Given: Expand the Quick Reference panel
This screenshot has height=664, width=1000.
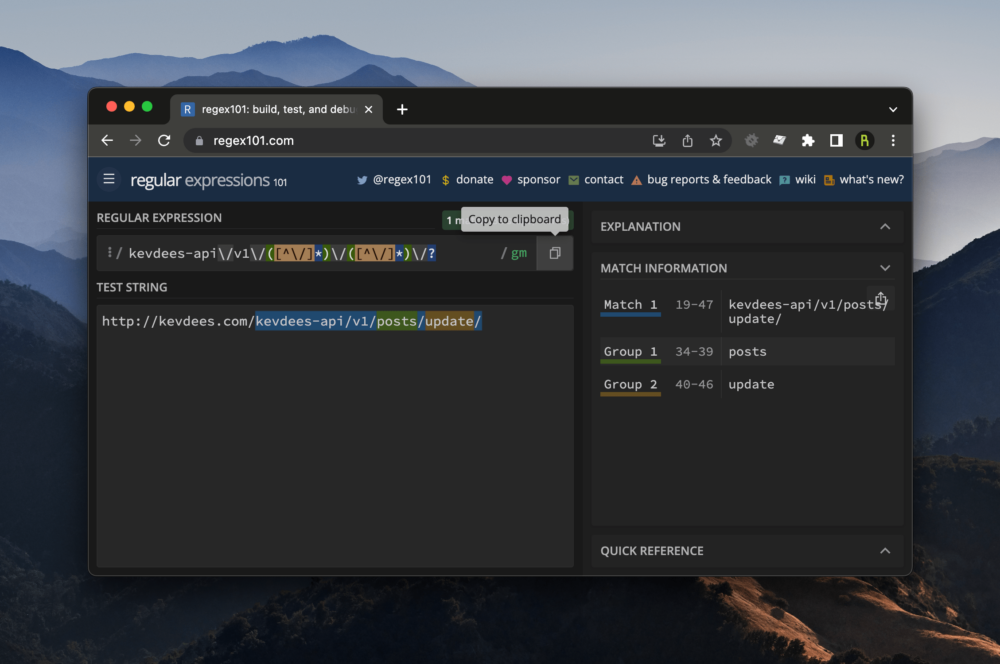Looking at the screenshot, I should [884, 551].
